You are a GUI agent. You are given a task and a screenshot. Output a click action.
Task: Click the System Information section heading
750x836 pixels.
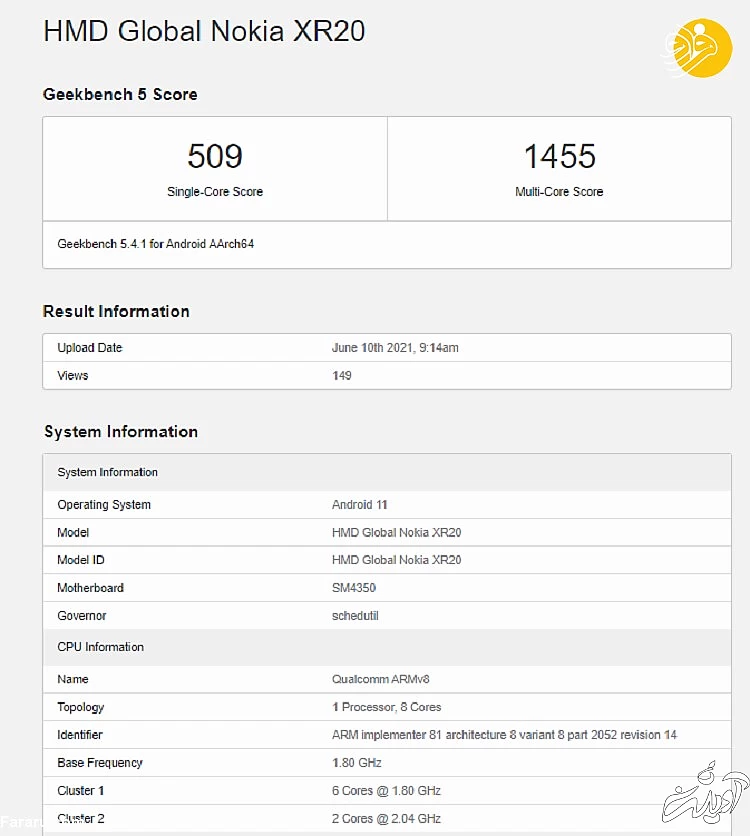point(121,432)
